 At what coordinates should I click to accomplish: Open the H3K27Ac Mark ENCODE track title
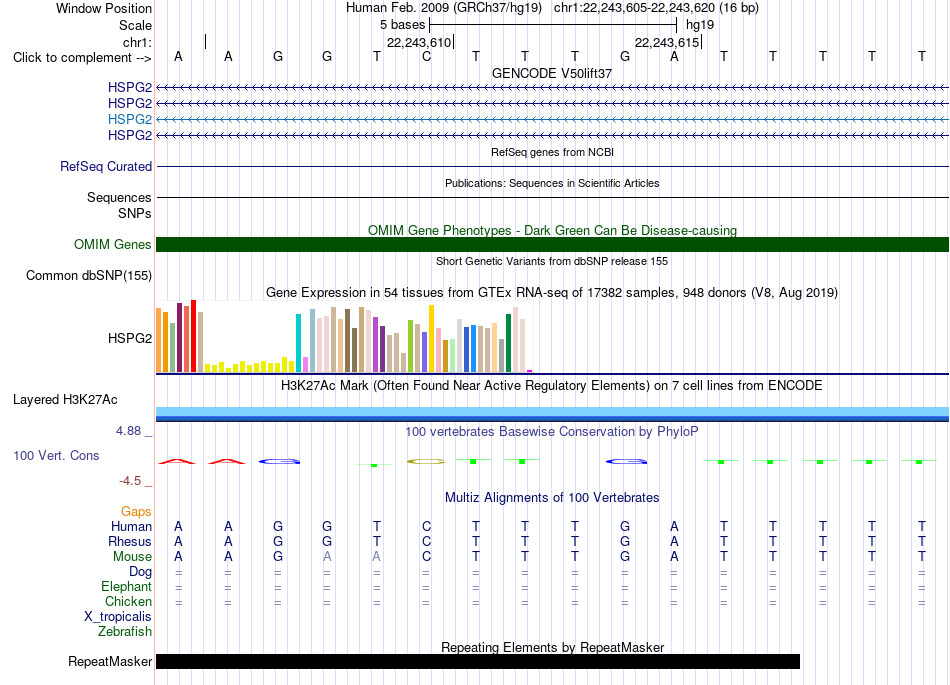552,386
